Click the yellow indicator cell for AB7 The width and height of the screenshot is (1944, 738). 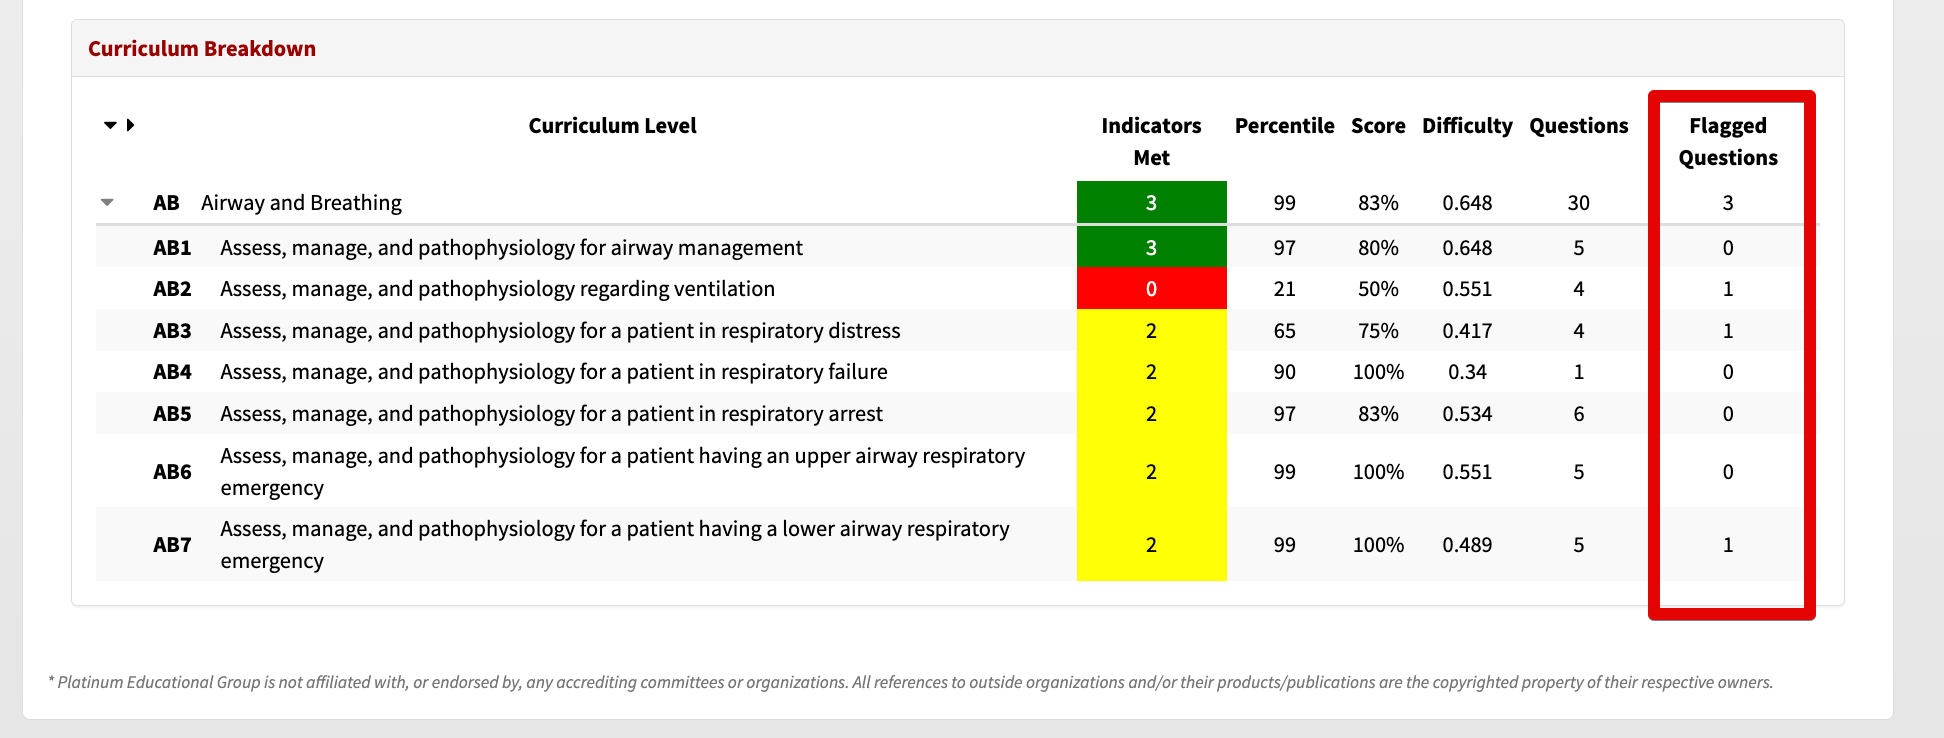tap(1151, 544)
